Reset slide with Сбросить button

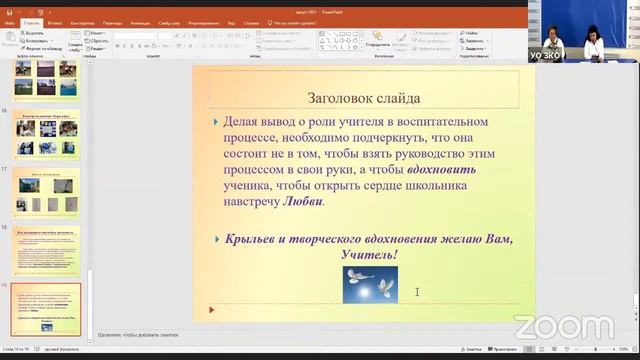97,41
